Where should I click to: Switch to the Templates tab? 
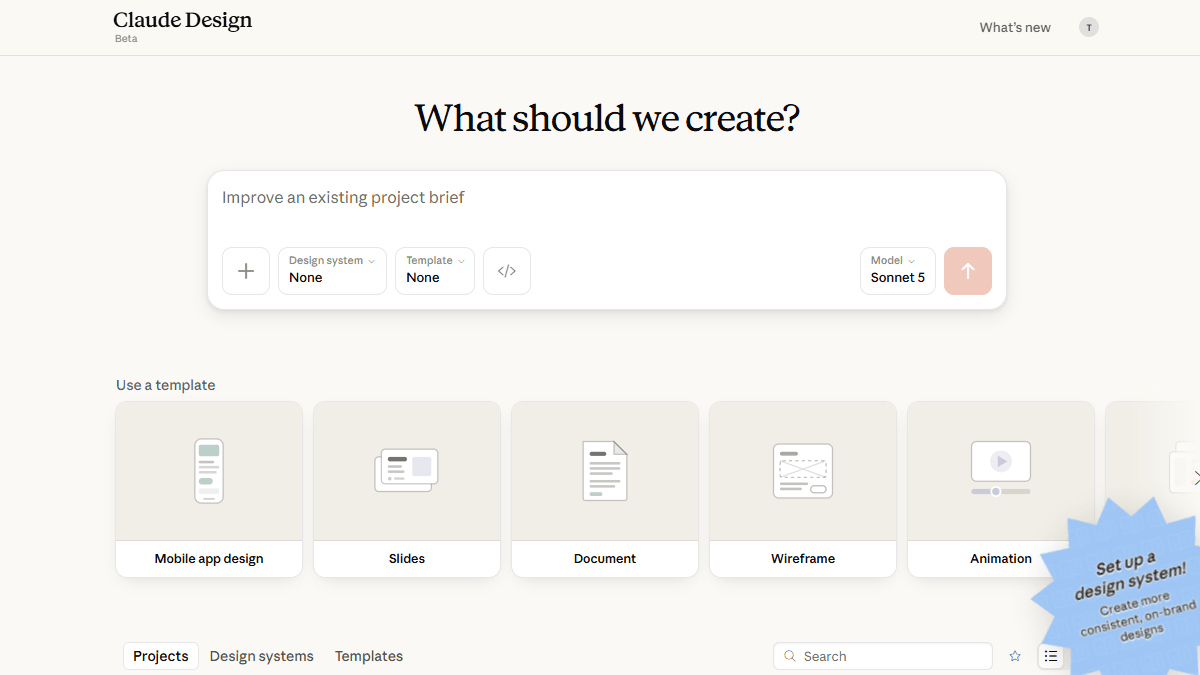click(x=369, y=656)
